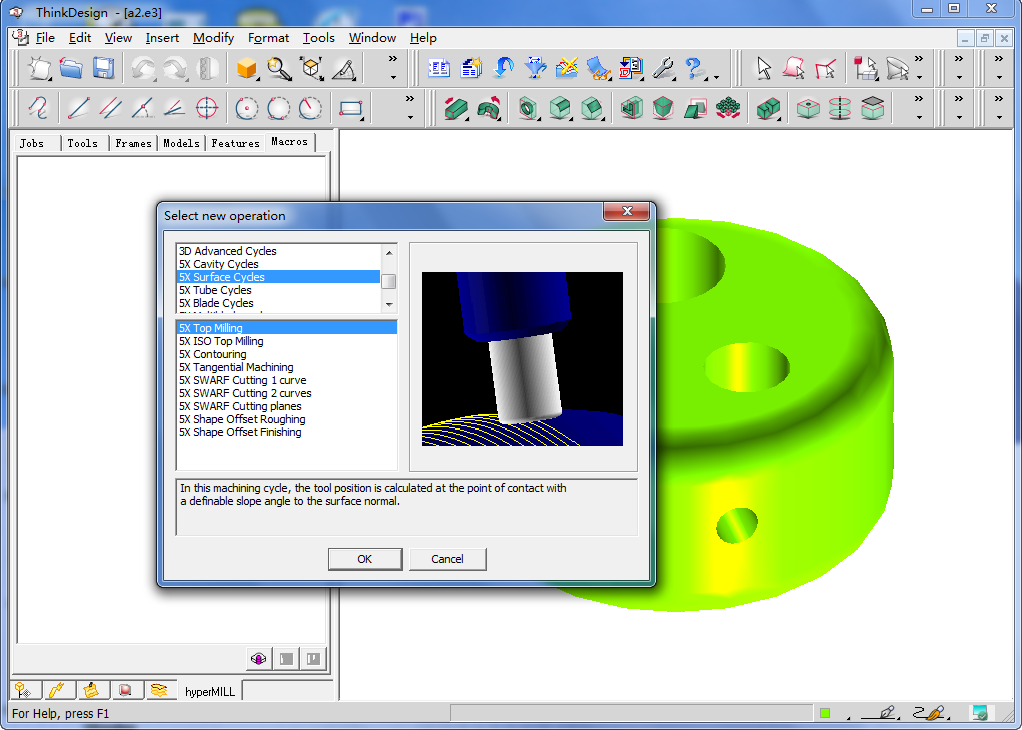Select the spline curve tool
Screen dimensions: 1022x730
(38, 108)
